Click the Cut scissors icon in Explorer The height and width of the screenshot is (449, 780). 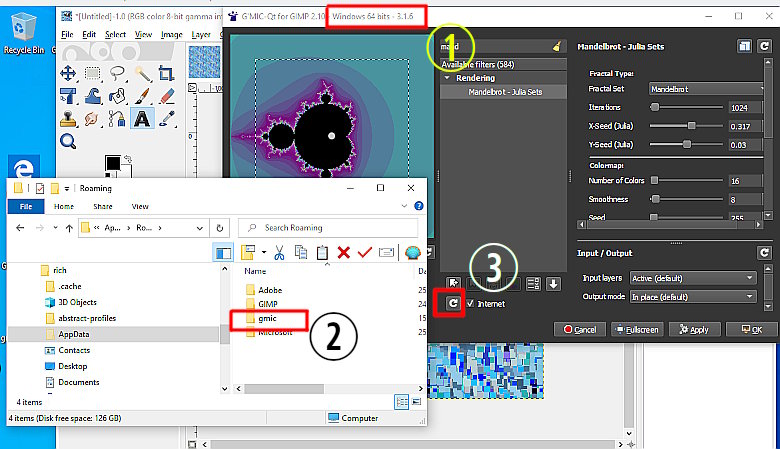280,253
